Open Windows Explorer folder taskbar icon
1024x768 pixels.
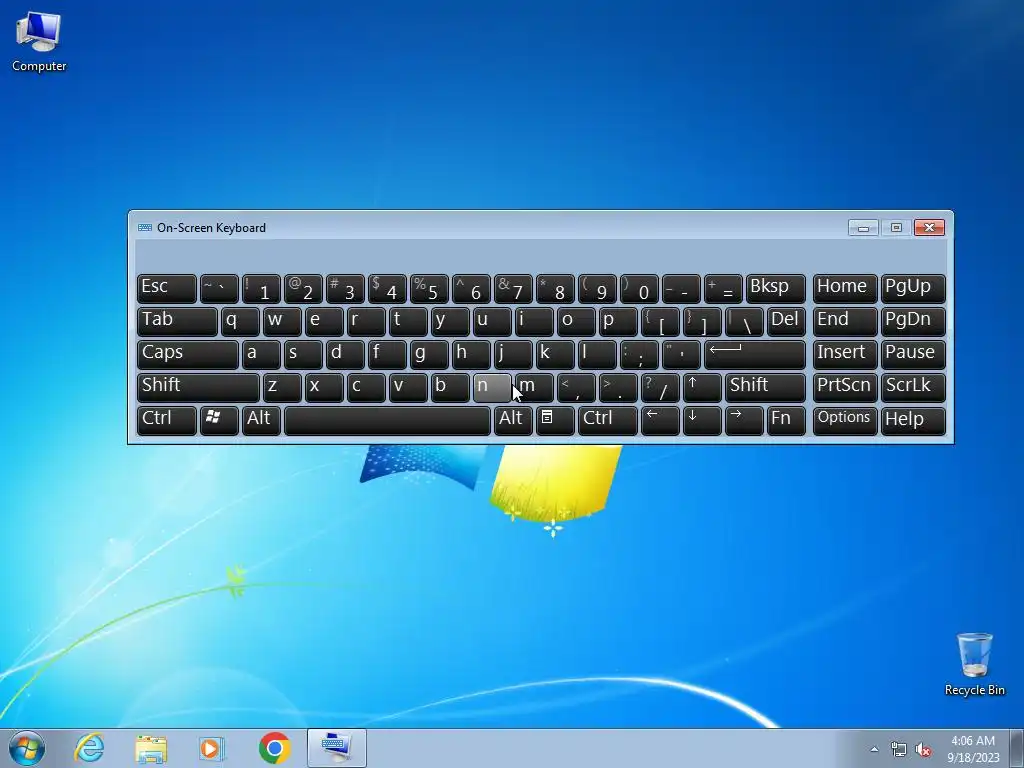click(x=151, y=748)
